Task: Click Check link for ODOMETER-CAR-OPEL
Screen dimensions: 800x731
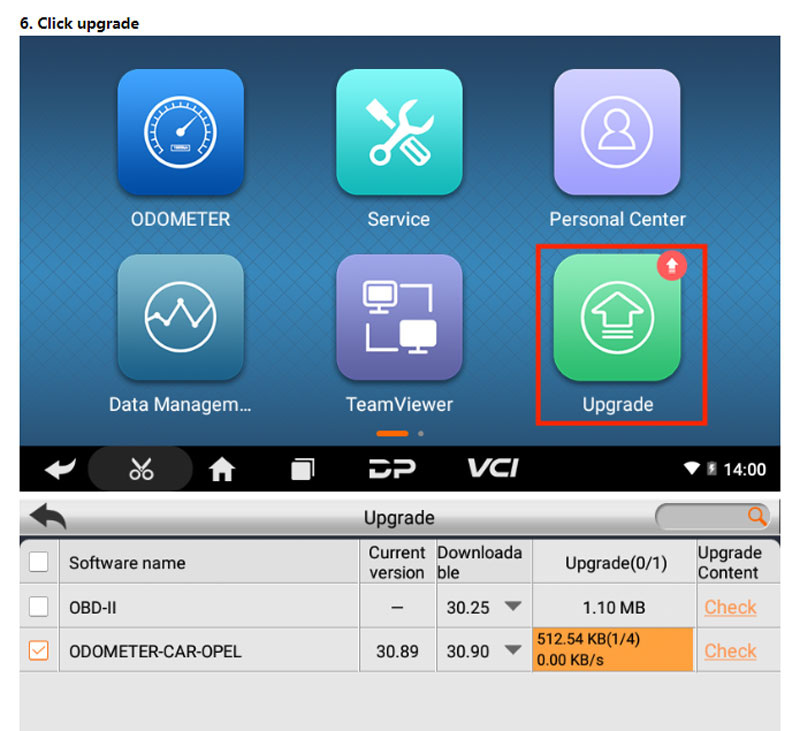Action: pos(730,651)
